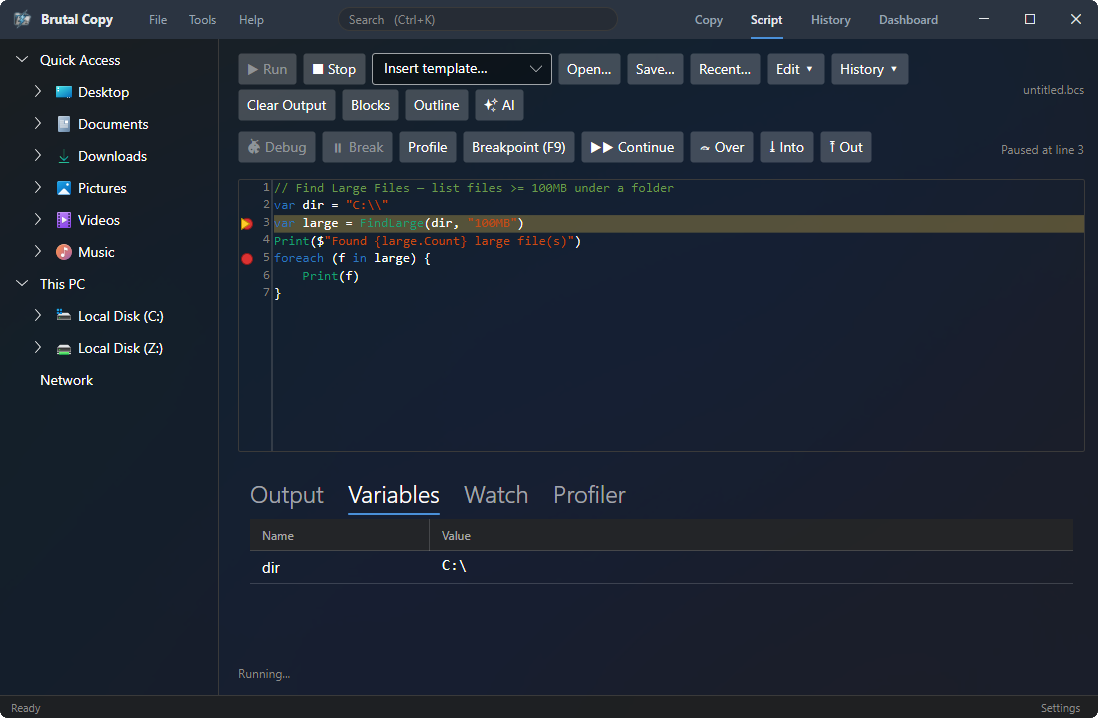Focus the Search (Ctrl+K) field
The image size is (1098, 718).
(x=478, y=20)
